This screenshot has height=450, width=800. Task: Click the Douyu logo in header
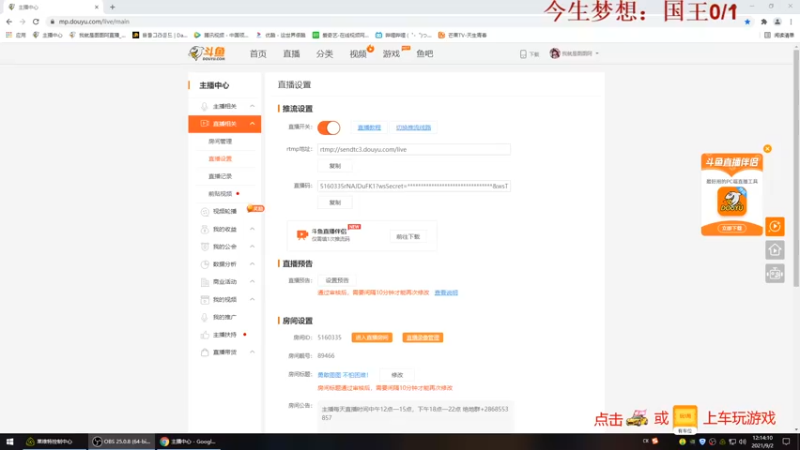point(207,53)
